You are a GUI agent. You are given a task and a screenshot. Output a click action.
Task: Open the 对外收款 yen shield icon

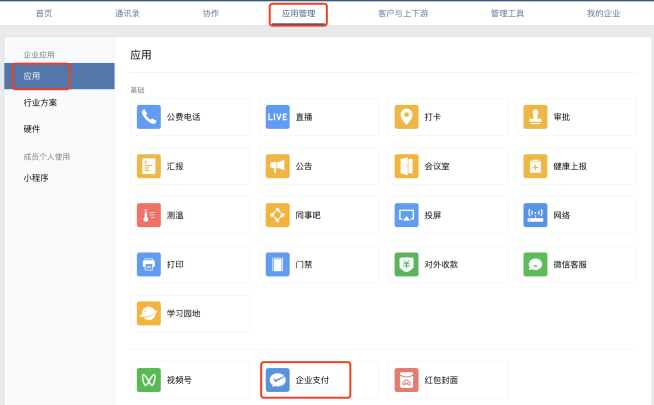[x=406, y=264]
